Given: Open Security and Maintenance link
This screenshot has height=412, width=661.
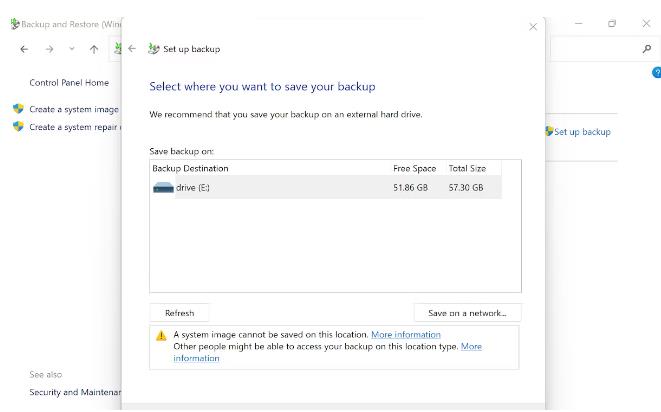Looking at the screenshot, I should 75,392.
